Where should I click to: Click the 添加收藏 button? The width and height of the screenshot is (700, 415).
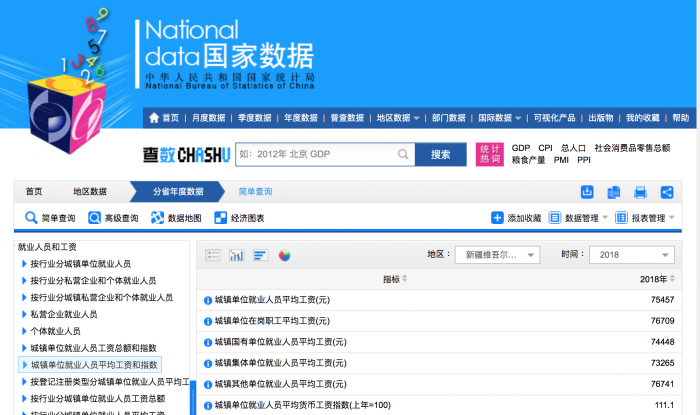point(516,218)
